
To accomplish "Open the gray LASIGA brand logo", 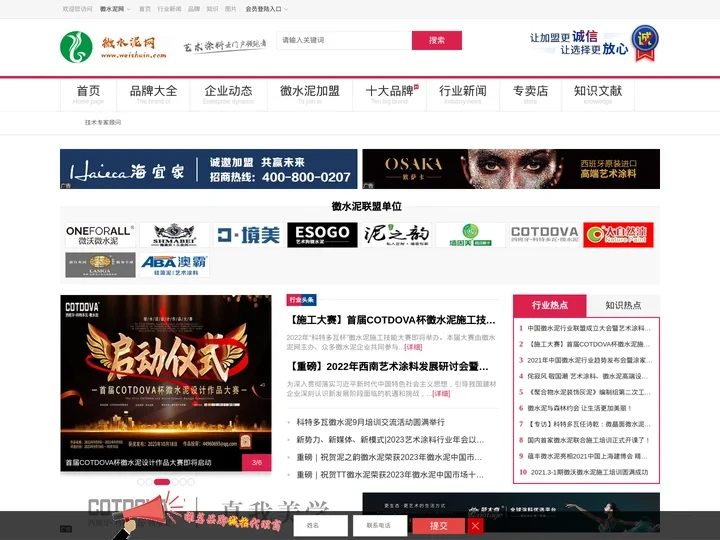I will 100,264.
